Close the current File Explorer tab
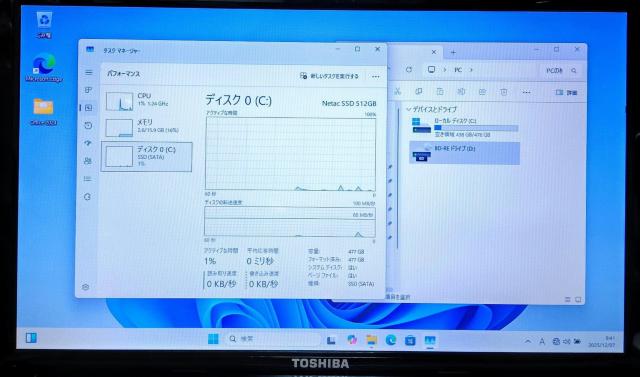The height and width of the screenshot is (377, 640). pos(434,52)
